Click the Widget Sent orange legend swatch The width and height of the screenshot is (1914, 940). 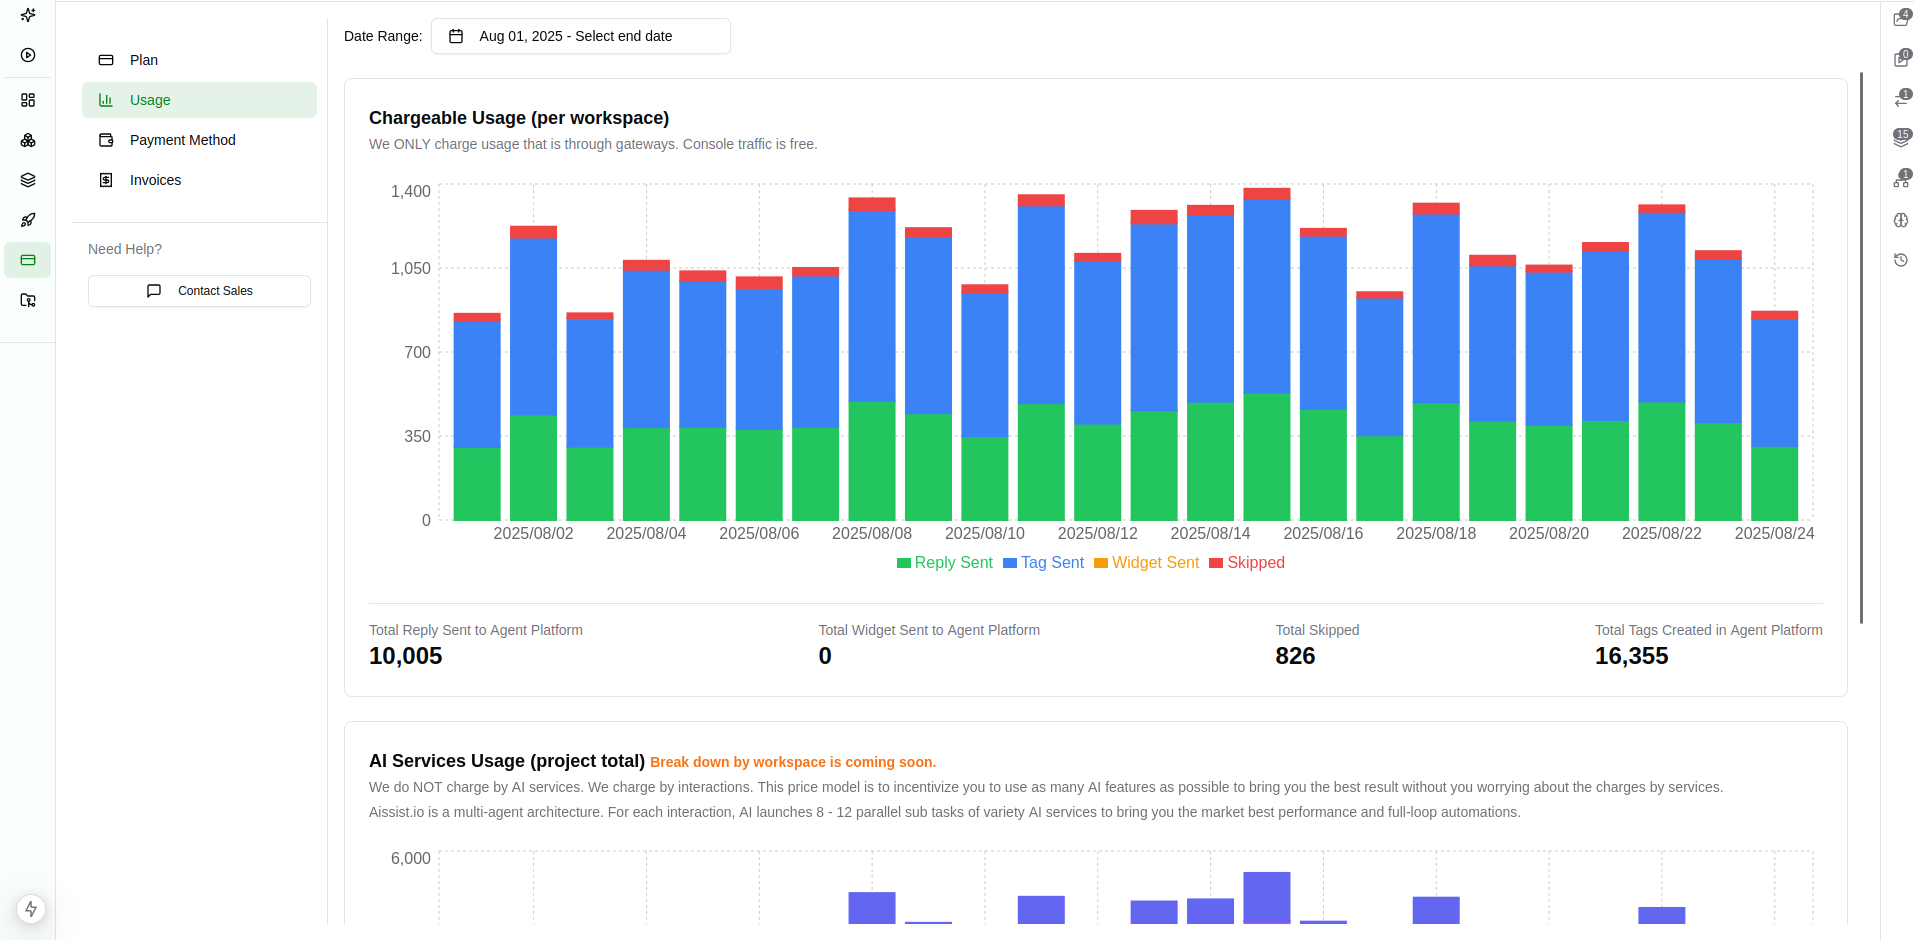coord(1101,563)
